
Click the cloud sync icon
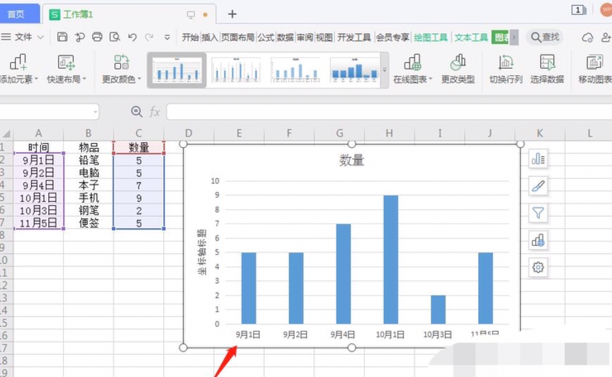click(587, 37)
